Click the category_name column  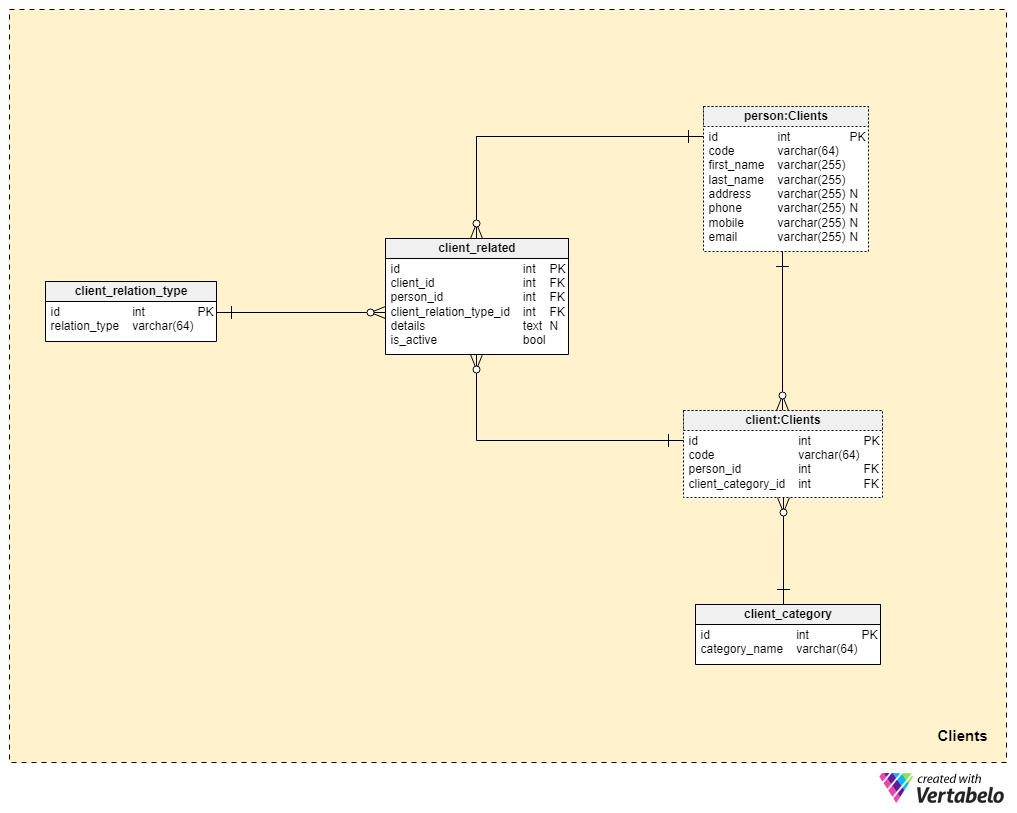pos(787,649)
